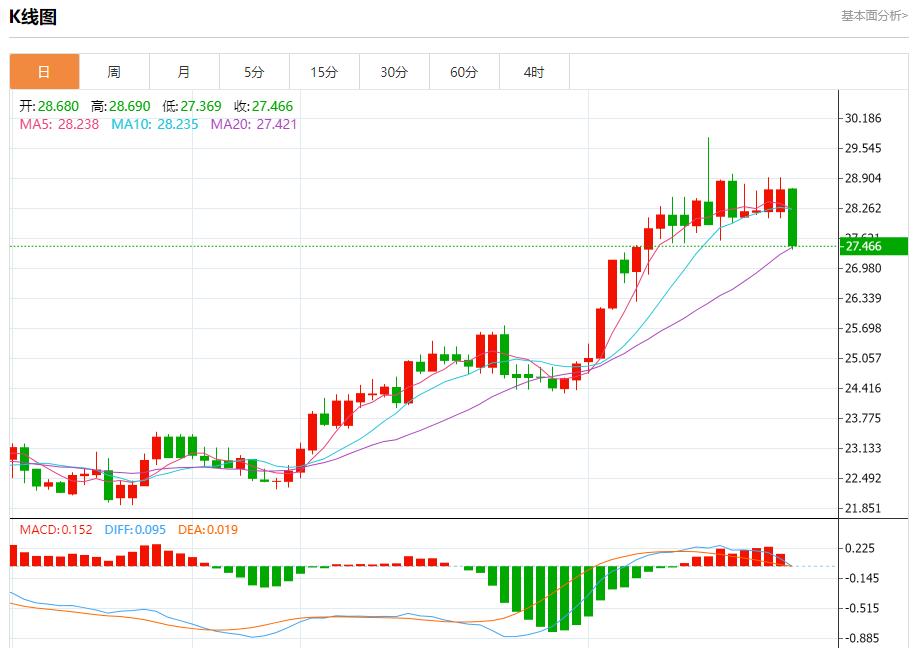Click the latest large green candlestick
The width and height of the screenshot is (916, 648).
coord(792,217)
